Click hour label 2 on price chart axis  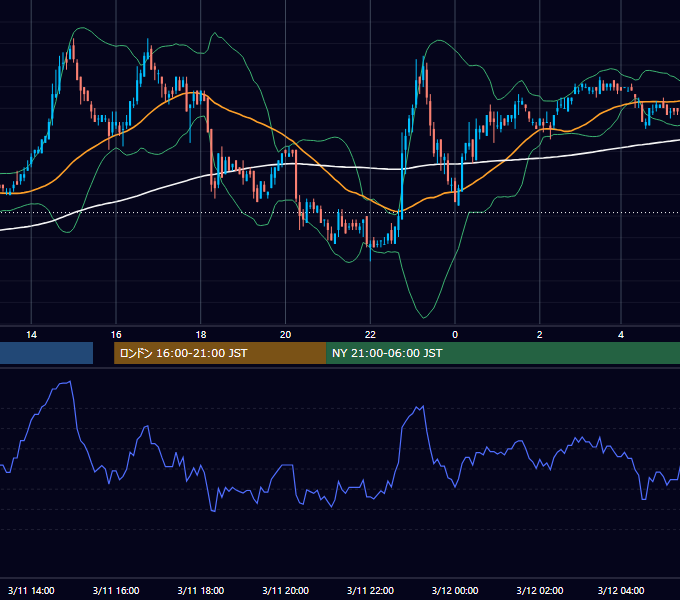539,335
